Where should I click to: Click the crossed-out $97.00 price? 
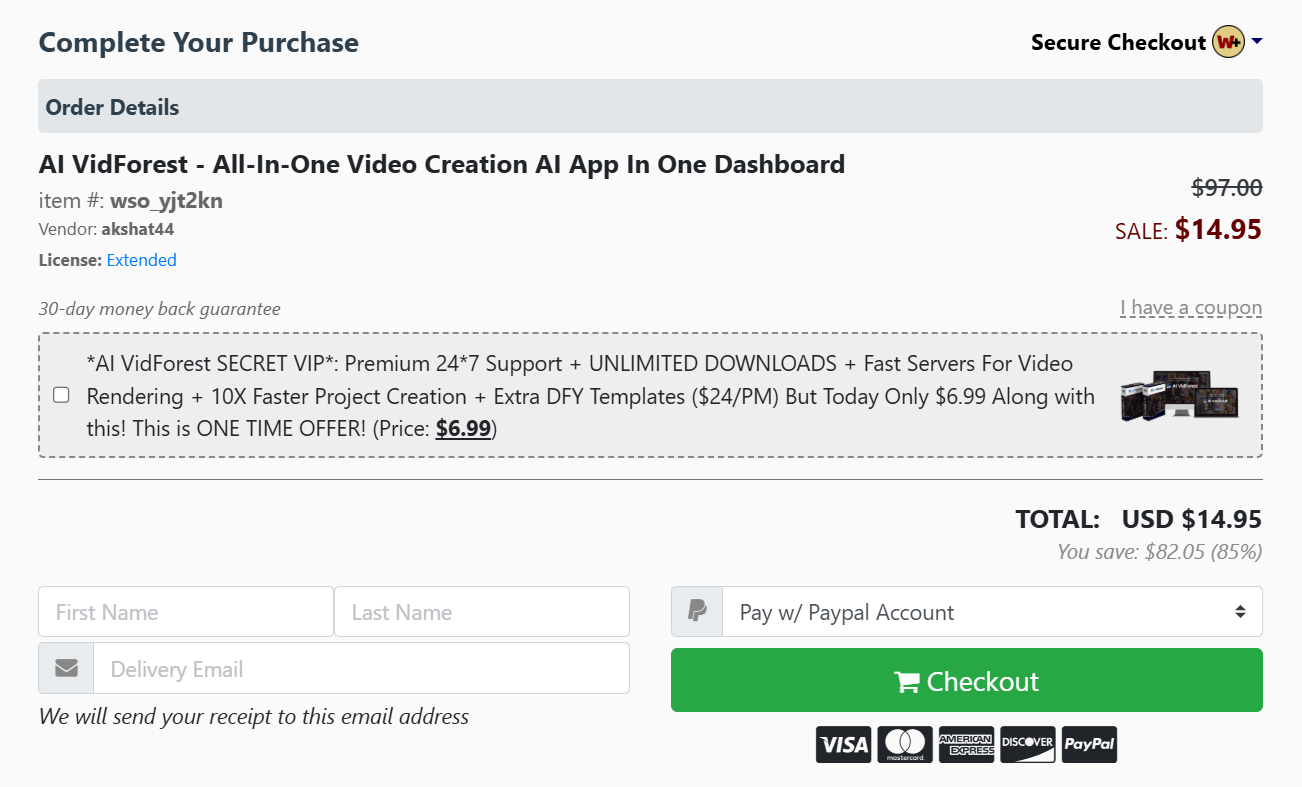click(1227, 187)
